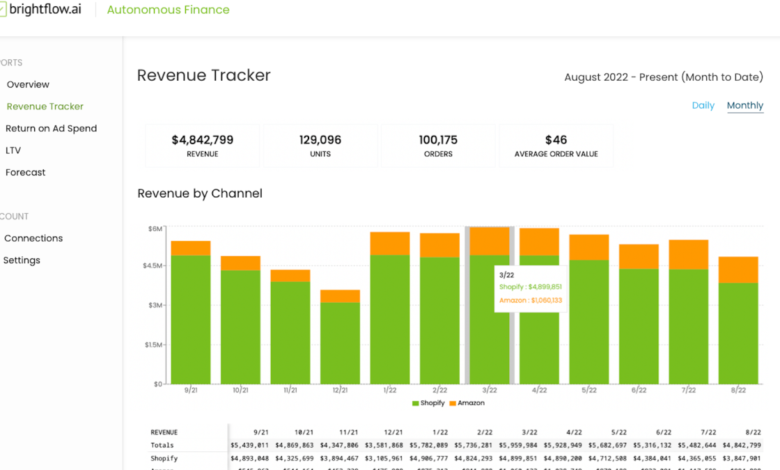Open Connections under Account
This screenshot has width=780, height=470.
coord(33,238)
